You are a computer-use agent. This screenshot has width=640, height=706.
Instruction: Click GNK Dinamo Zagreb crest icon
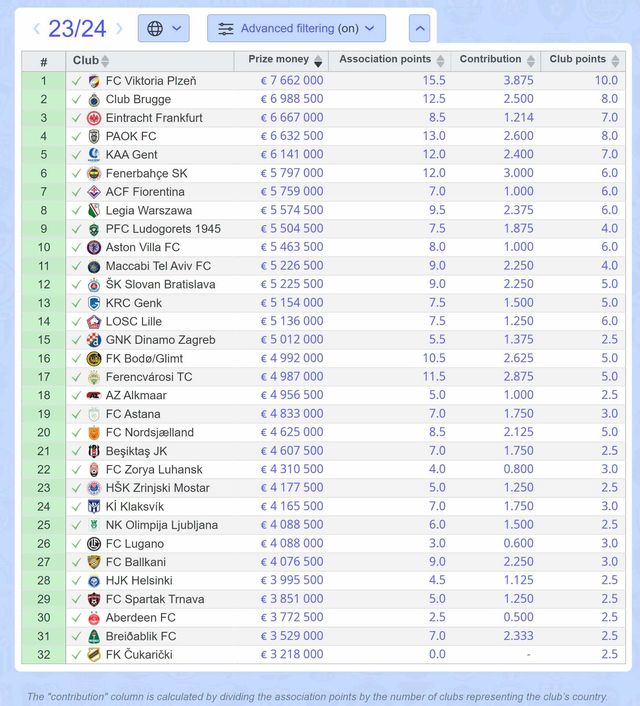94,340
